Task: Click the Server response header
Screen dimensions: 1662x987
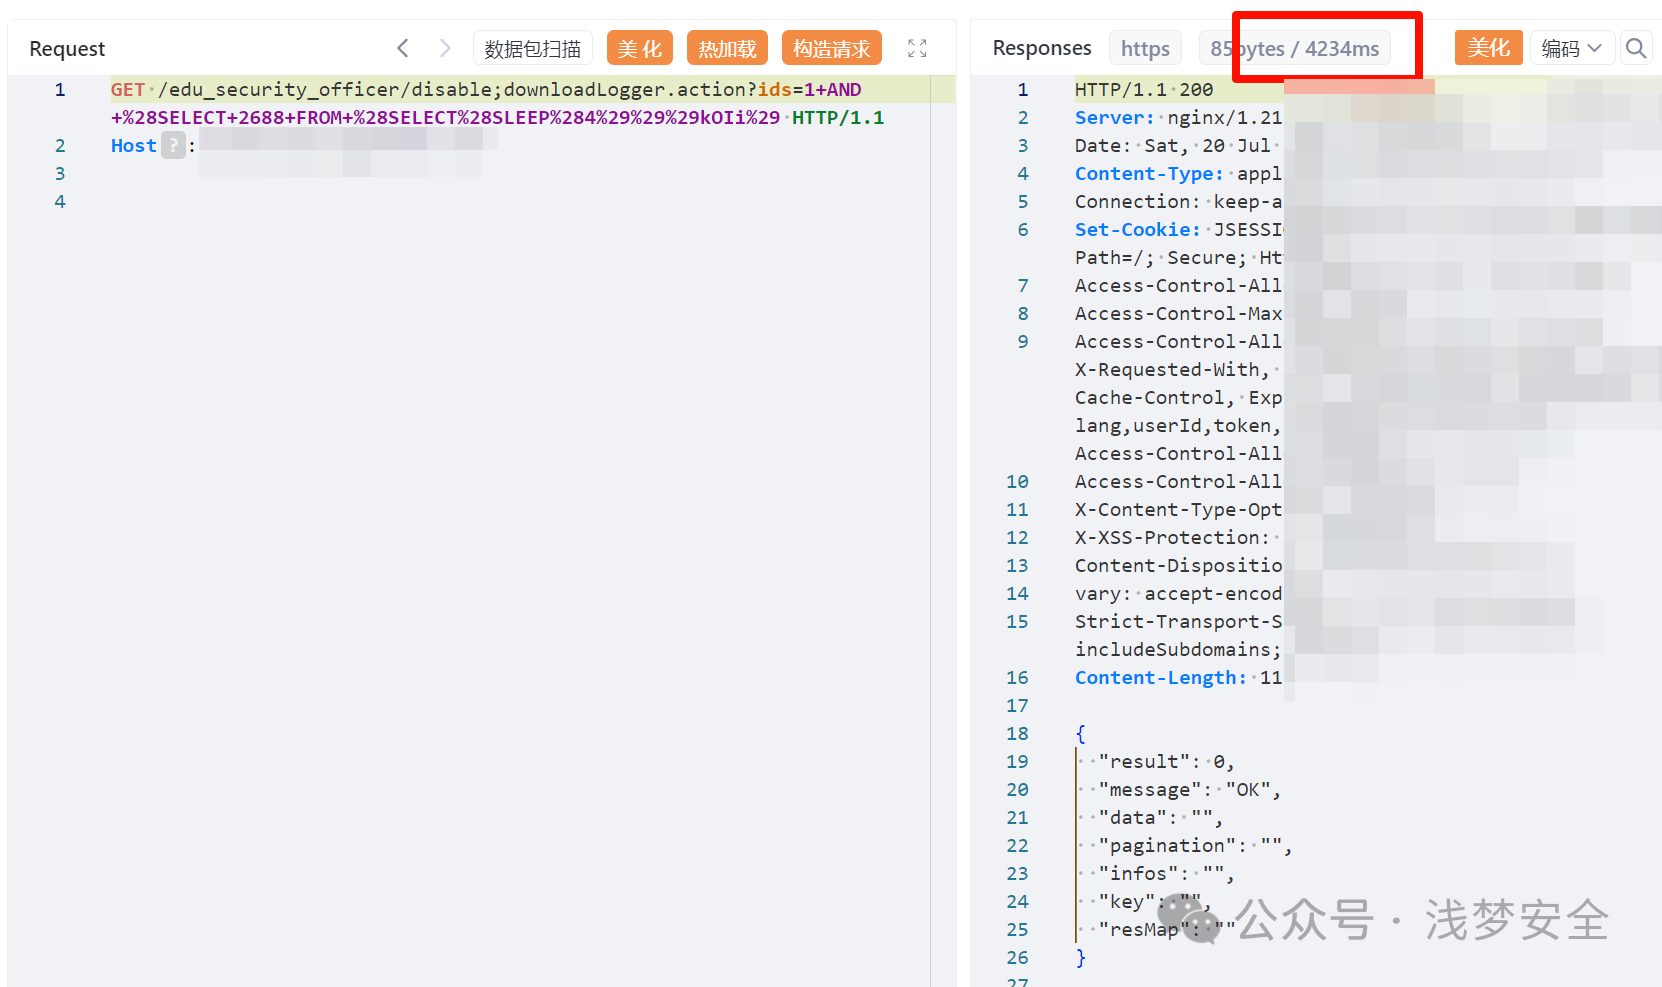Action: click(1114, 117)
